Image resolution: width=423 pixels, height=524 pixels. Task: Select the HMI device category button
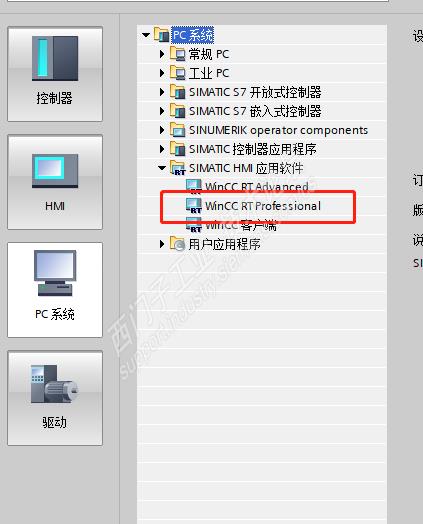[x=55, y=182]
